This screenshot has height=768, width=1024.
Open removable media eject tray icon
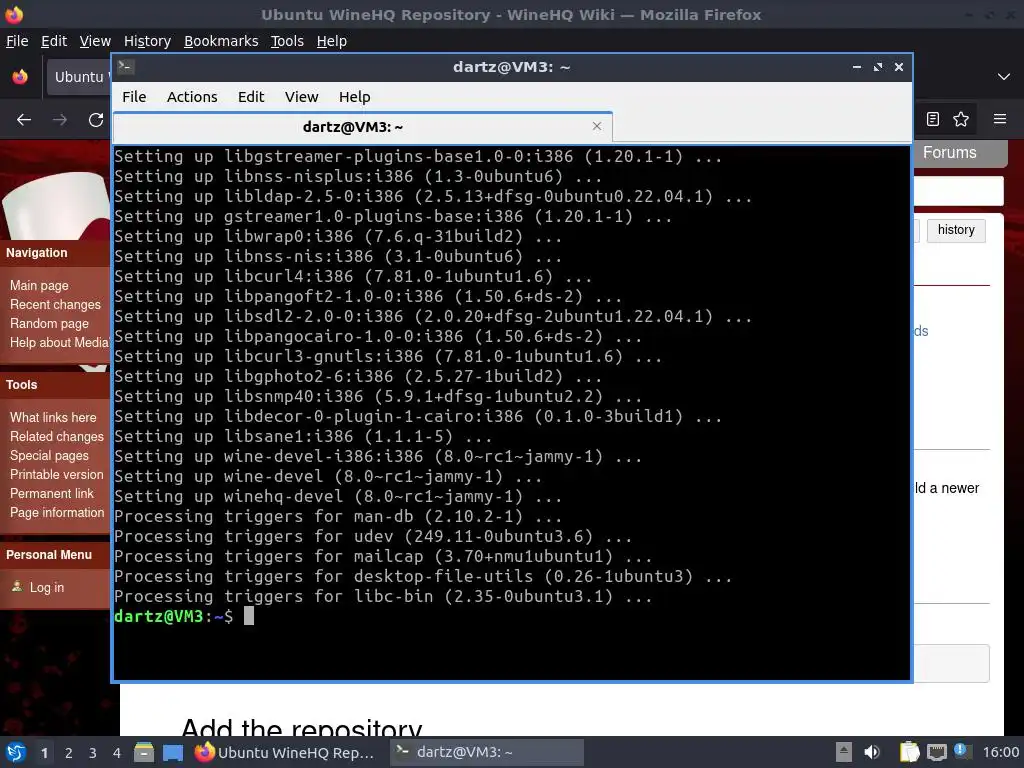click(x=844, y=752)
